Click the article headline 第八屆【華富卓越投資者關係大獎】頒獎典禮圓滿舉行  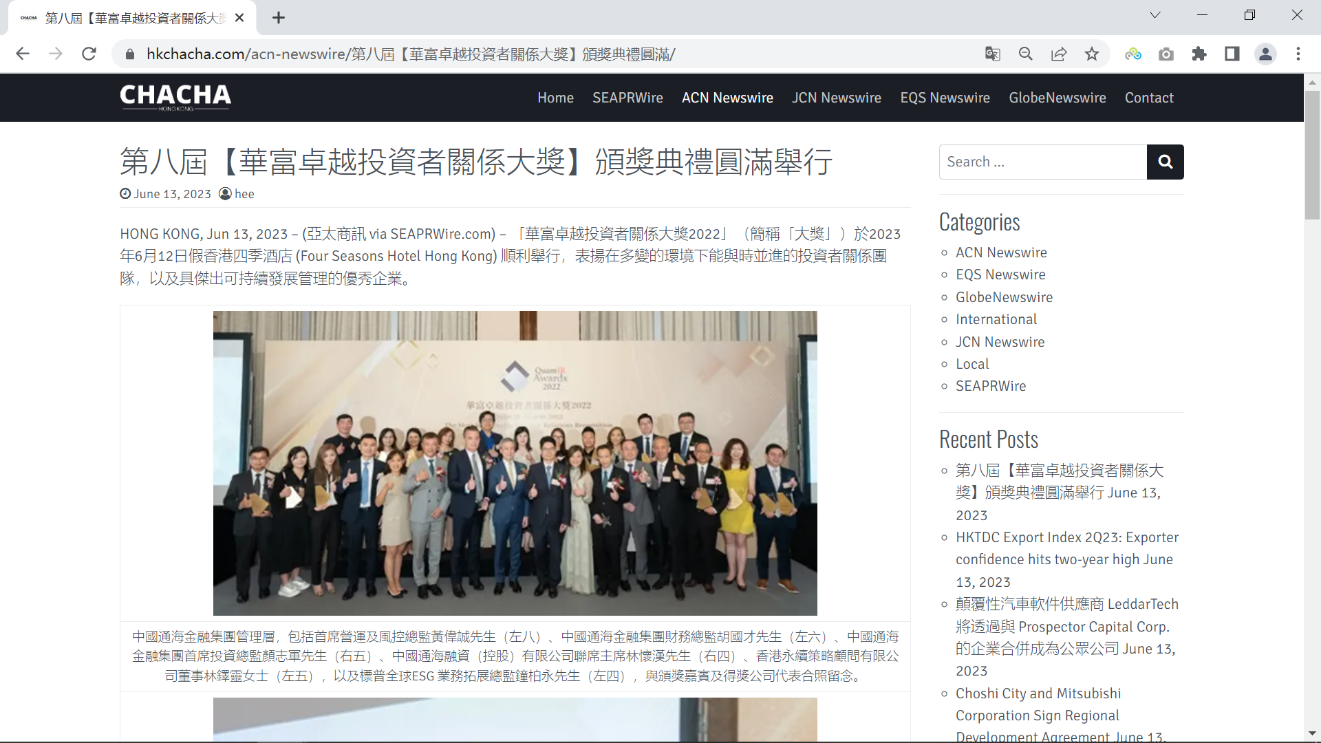[x=476, y=161]
